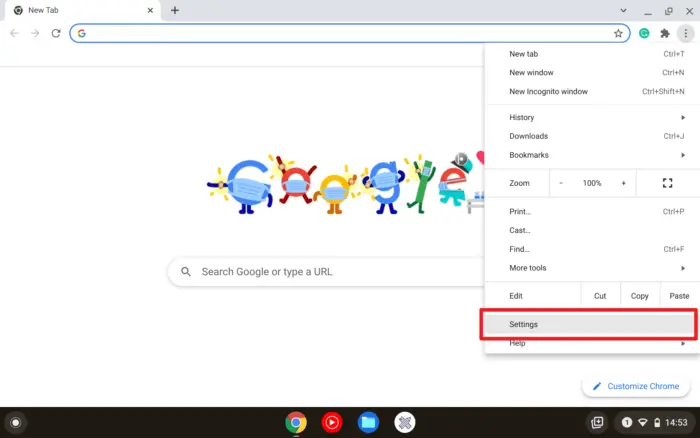Image resolution: width=700 pixels, height=438 pixels.
Task: Expand the More tools submenu
Action: pos(592,268)
